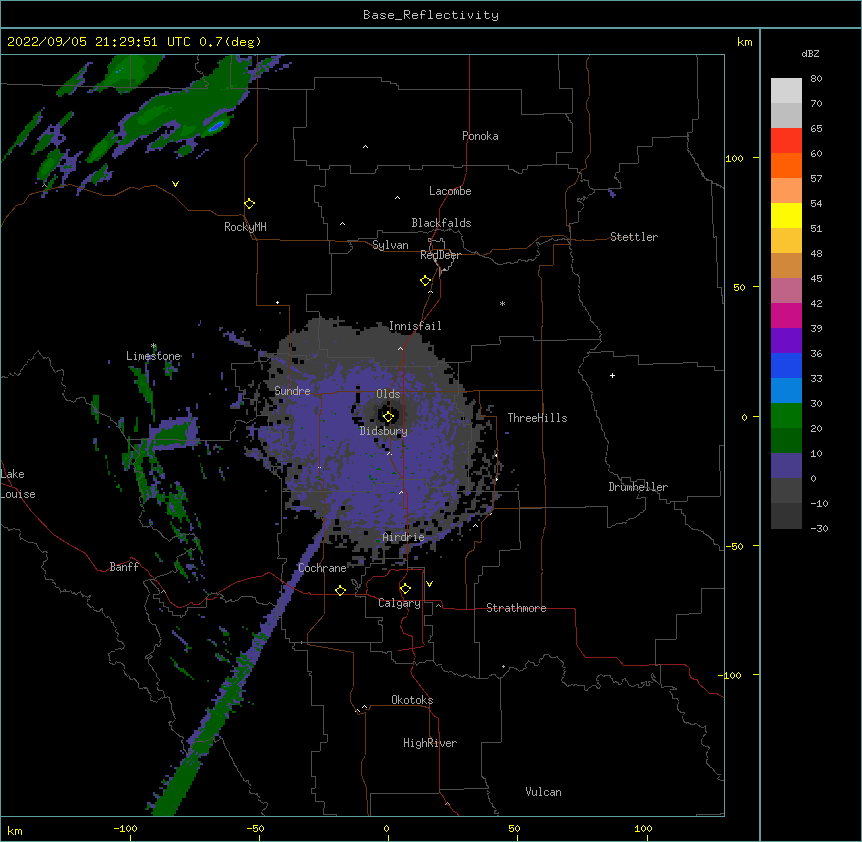
Task: Click the Sylvan label
Action: (x=390, y=245)
